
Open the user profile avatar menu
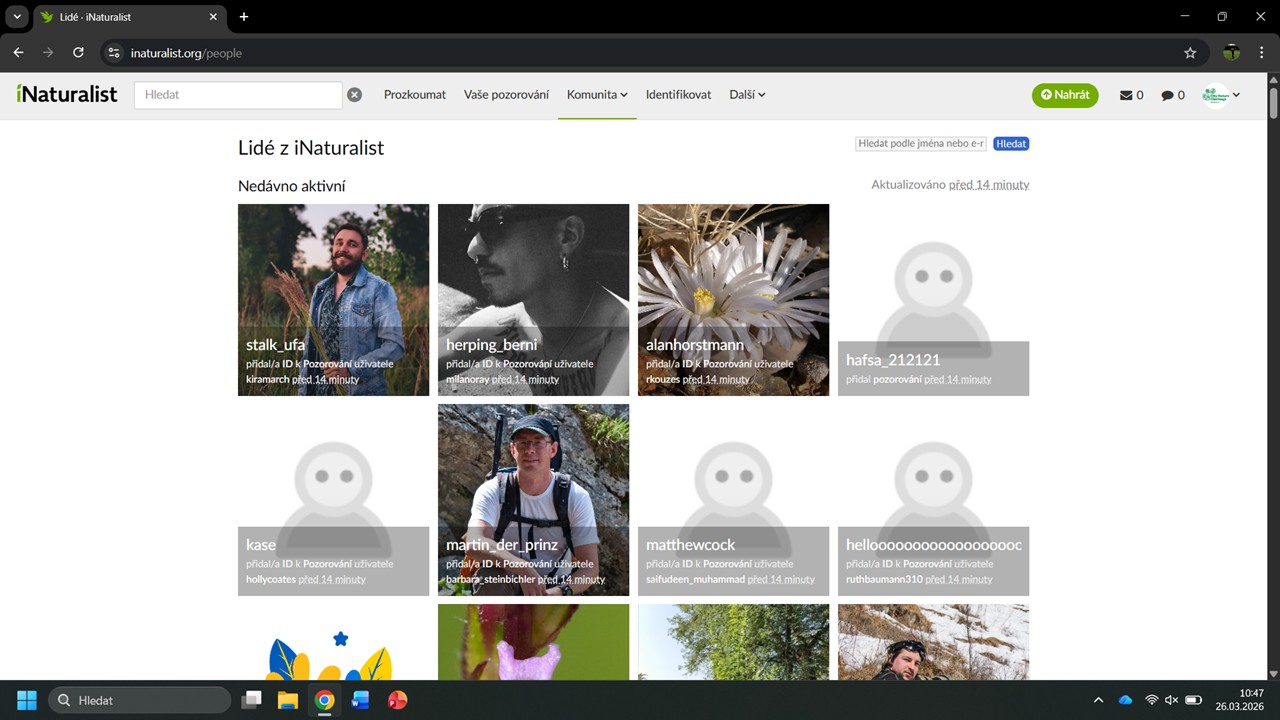(x=1221, y=95)
